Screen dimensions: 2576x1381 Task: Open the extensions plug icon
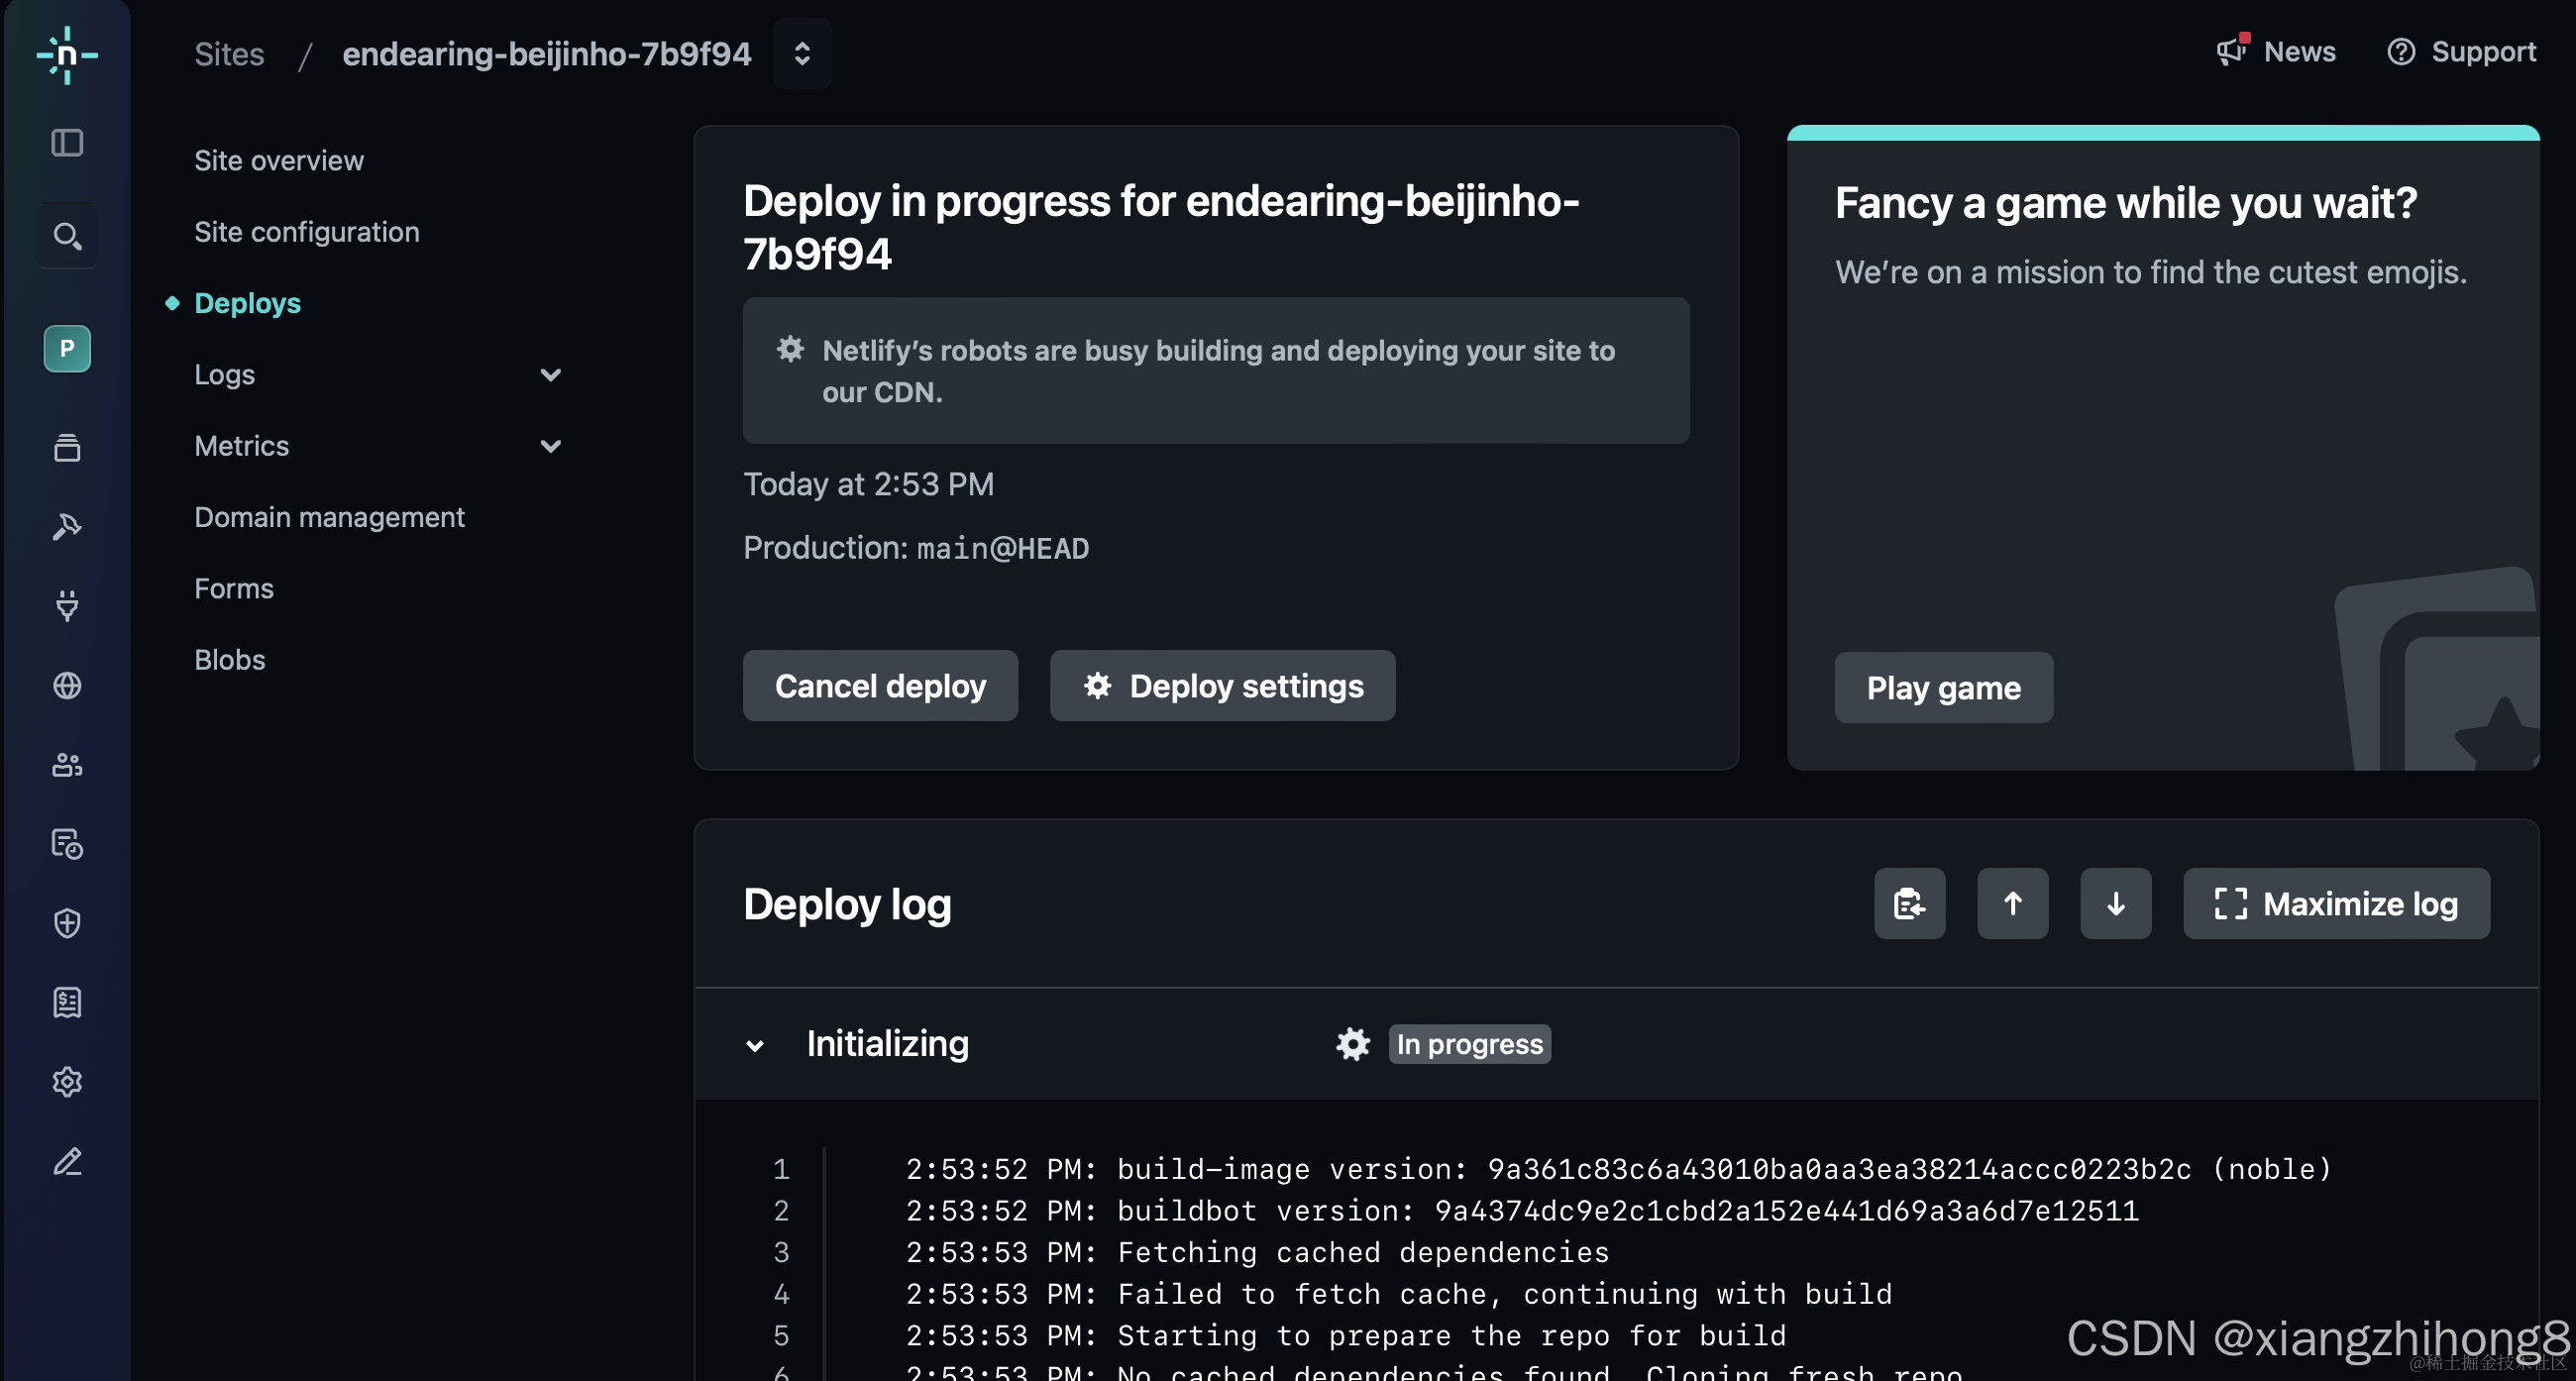[67, 605]
